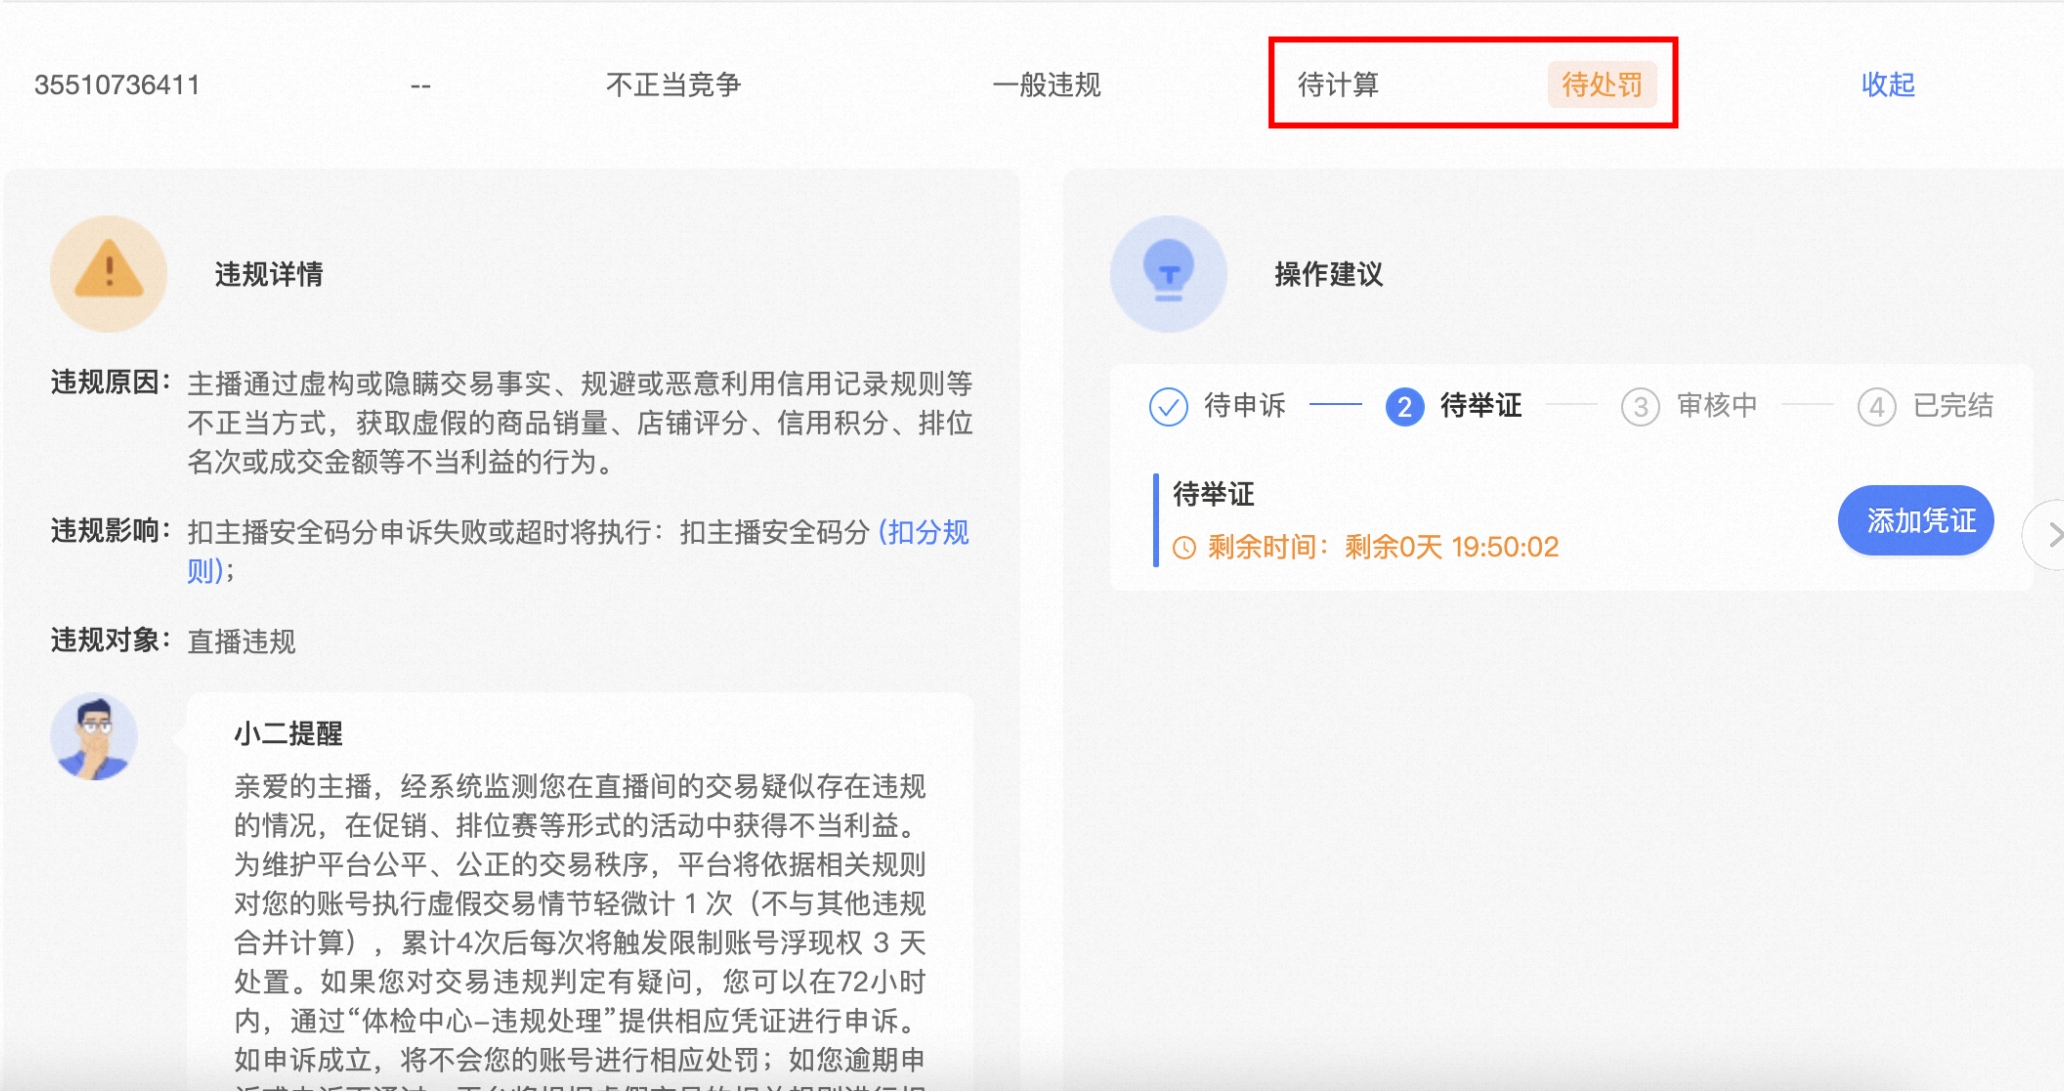Image resolution: width=2064 pixels, height=1092 pixels.
Task: Click 一般违规 severity text
Action: [x=1046, y=85]
